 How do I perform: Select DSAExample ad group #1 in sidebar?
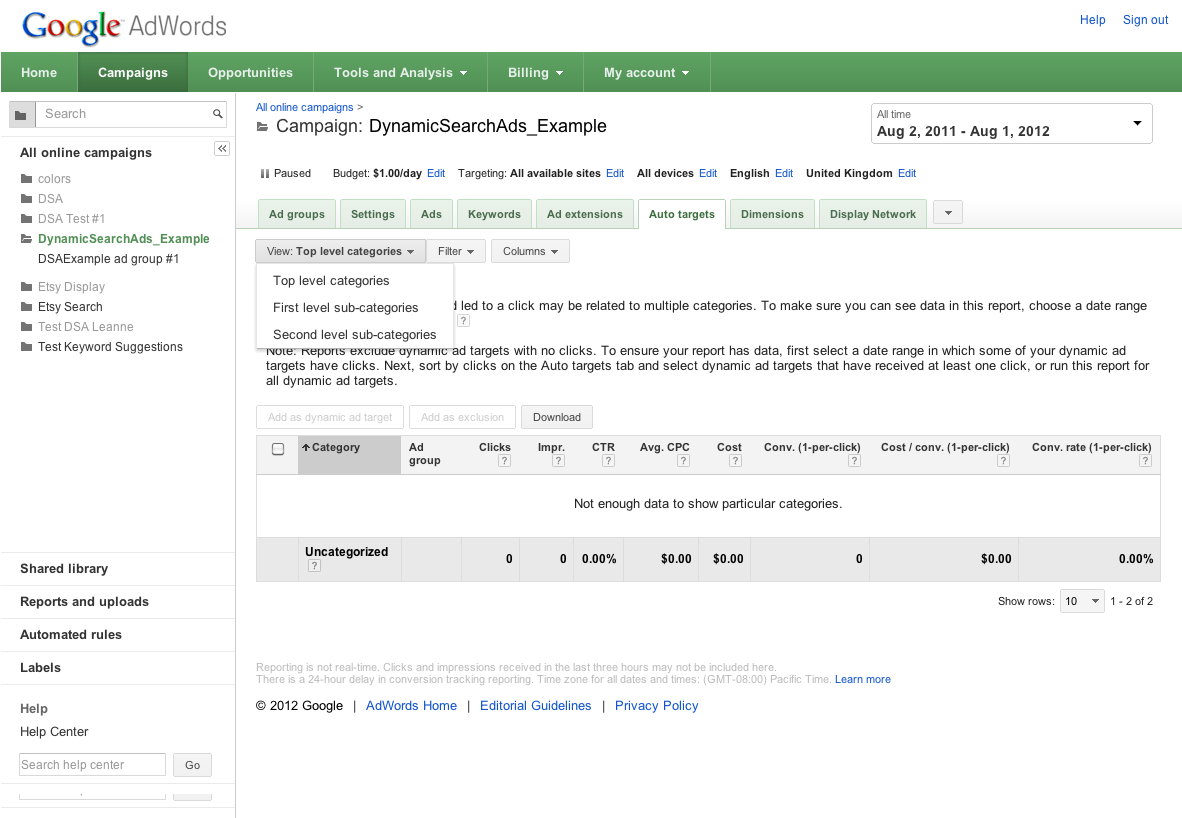[x=109, y=259]
